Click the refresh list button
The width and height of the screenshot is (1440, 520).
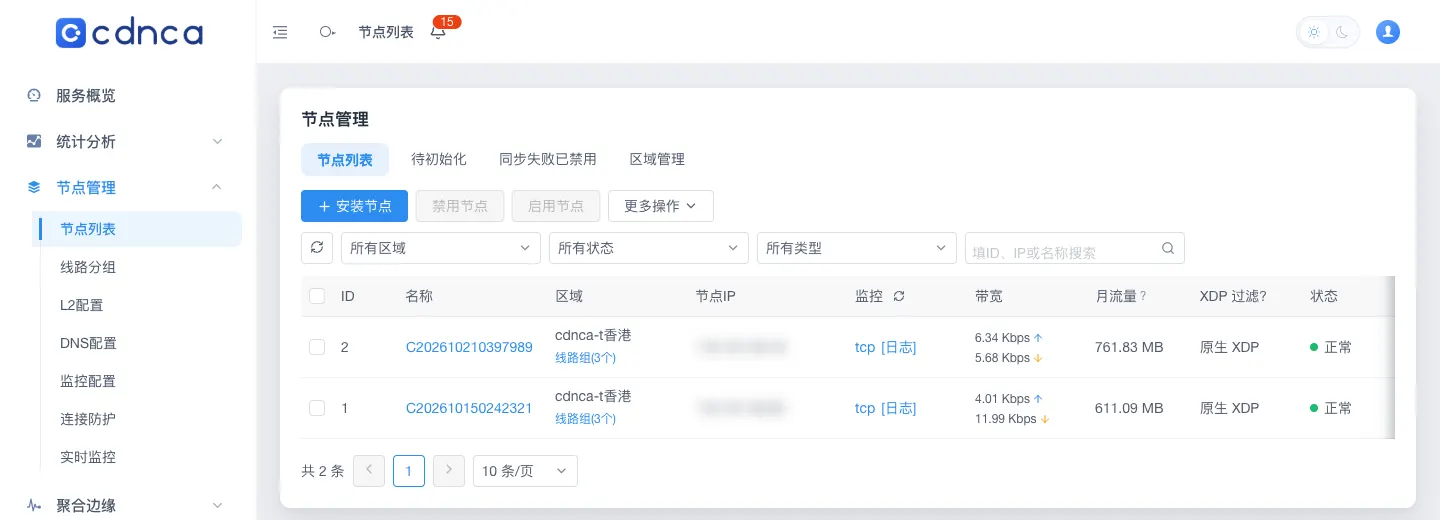(x=317, y=247)
